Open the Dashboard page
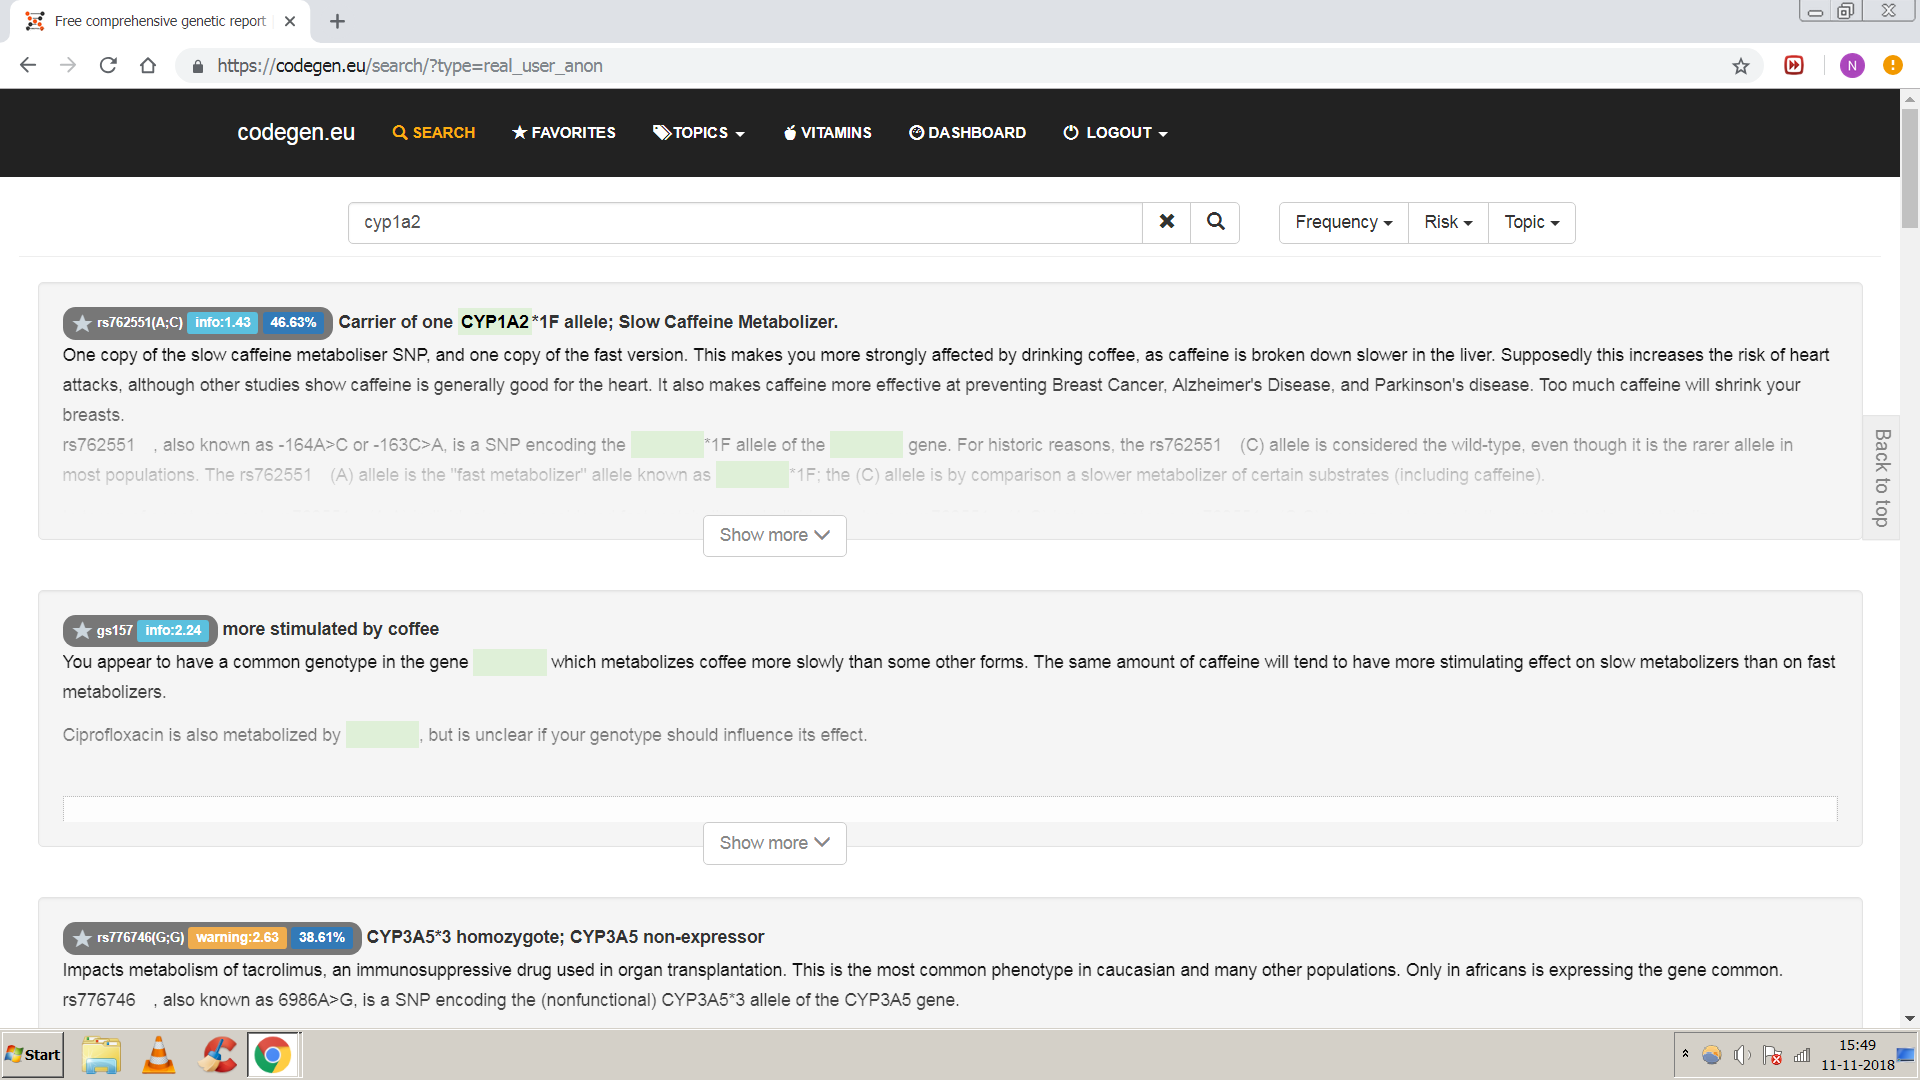This screenshot has width=1920, height=1080. tap(967, 133)
